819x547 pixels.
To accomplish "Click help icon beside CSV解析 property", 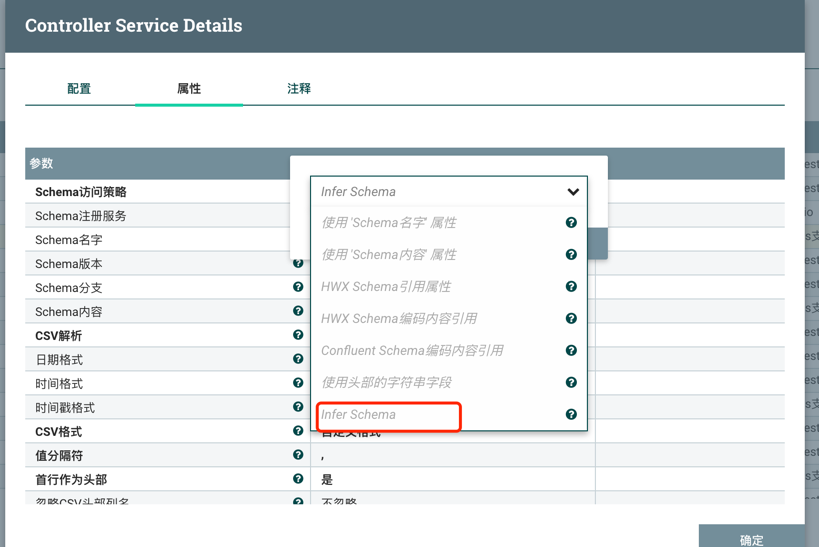I will click(x=298, y=335).
